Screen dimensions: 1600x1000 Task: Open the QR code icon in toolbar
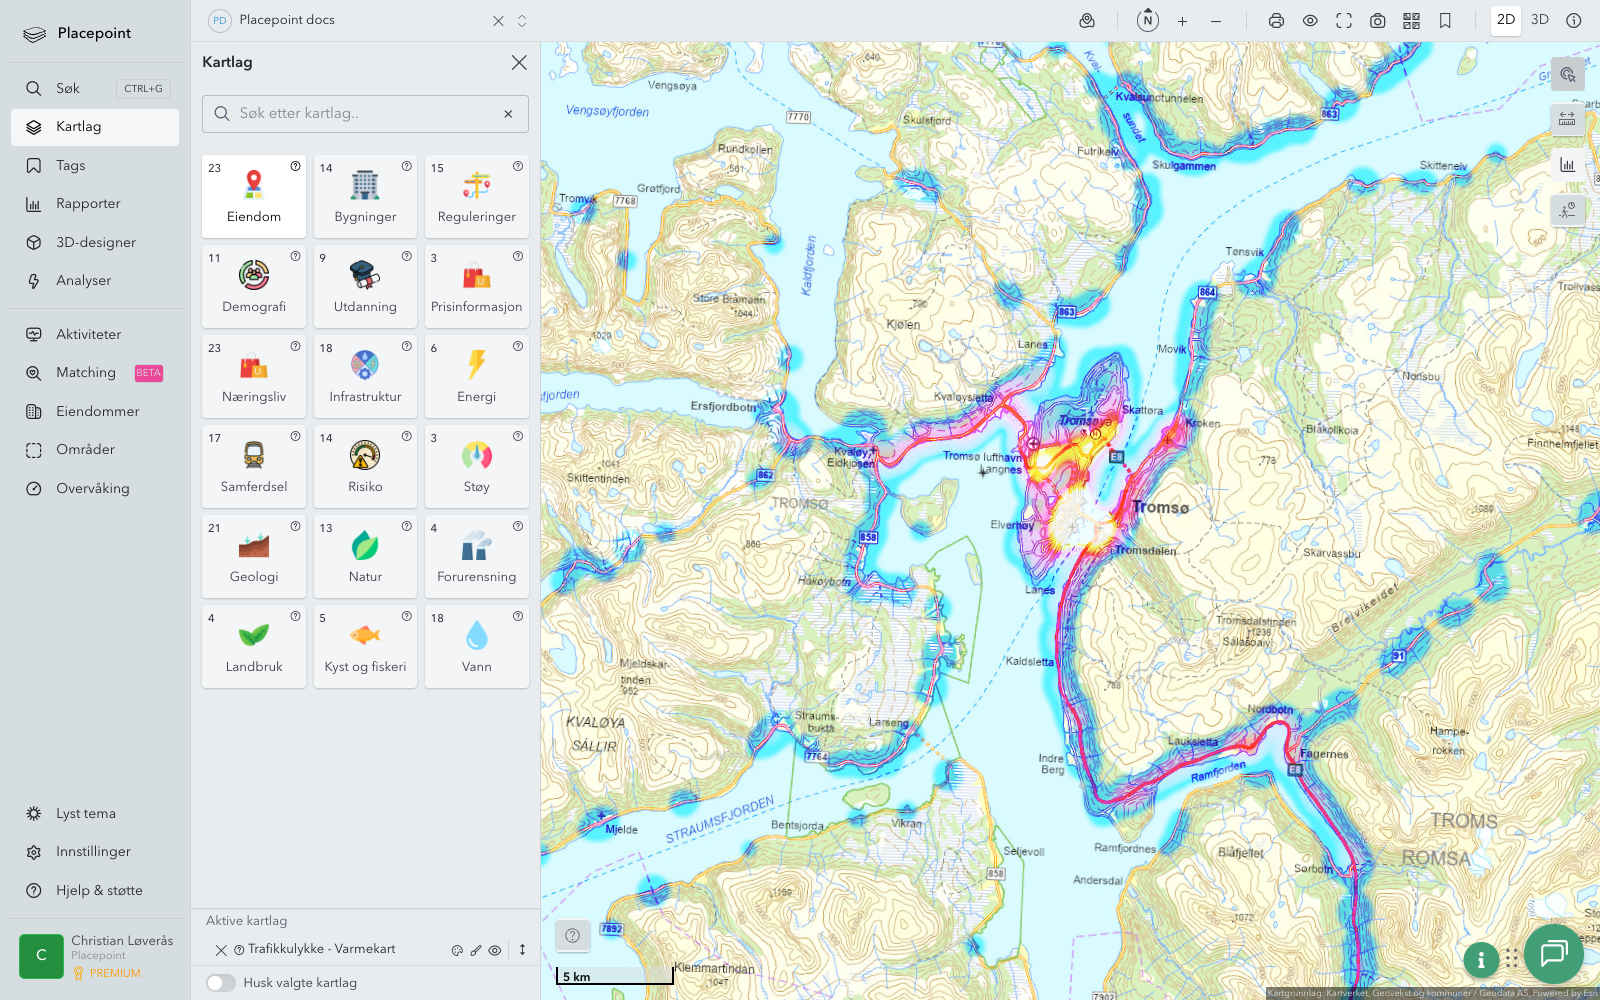[1411, 20]
